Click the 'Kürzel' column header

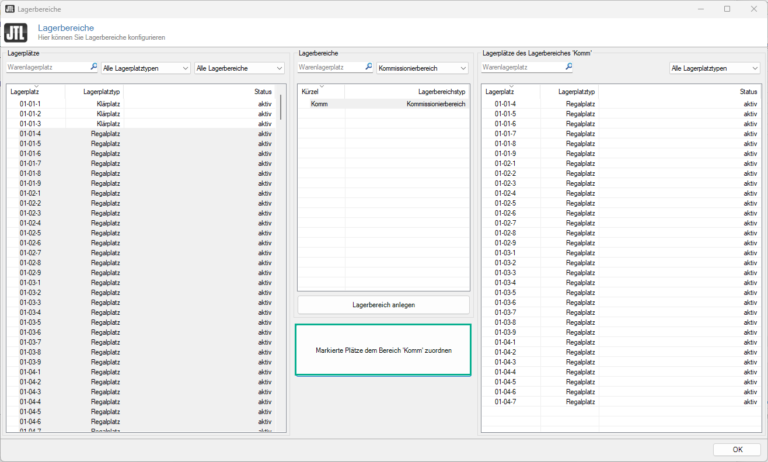click(x=310, y=91)
